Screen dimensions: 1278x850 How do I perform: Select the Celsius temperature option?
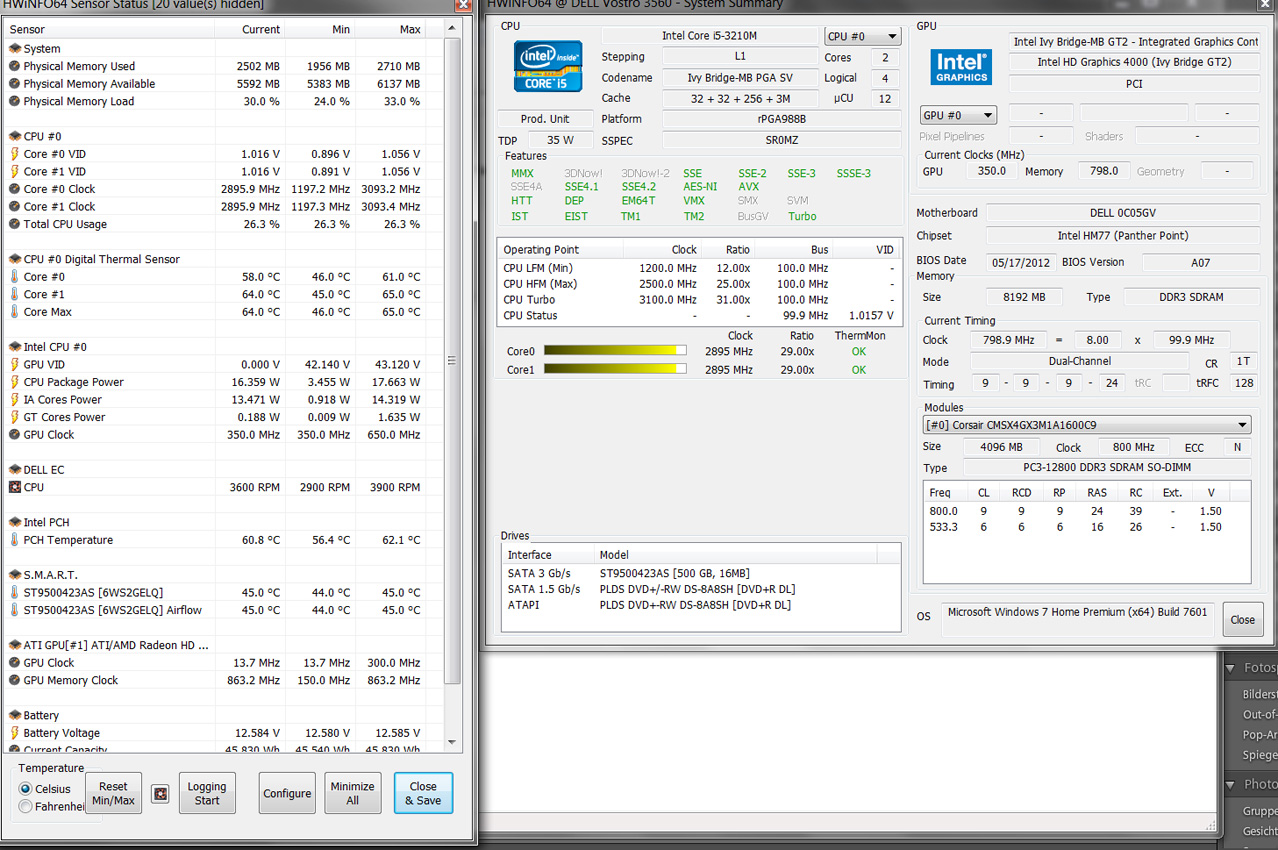26,789
